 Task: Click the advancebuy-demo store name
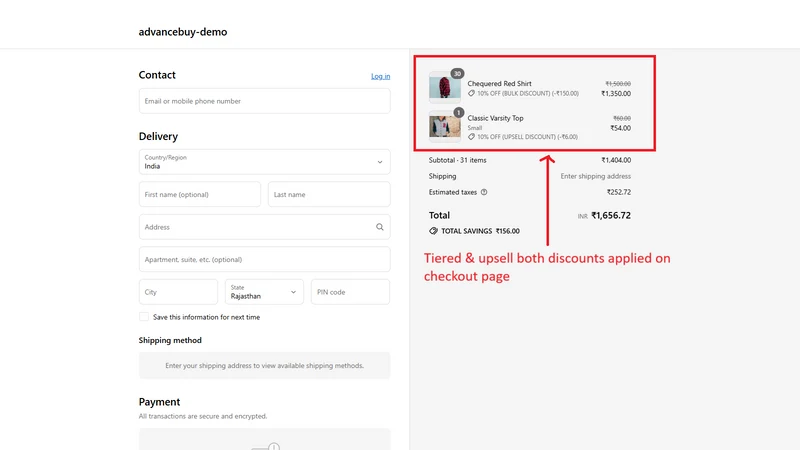click(183, 32)
